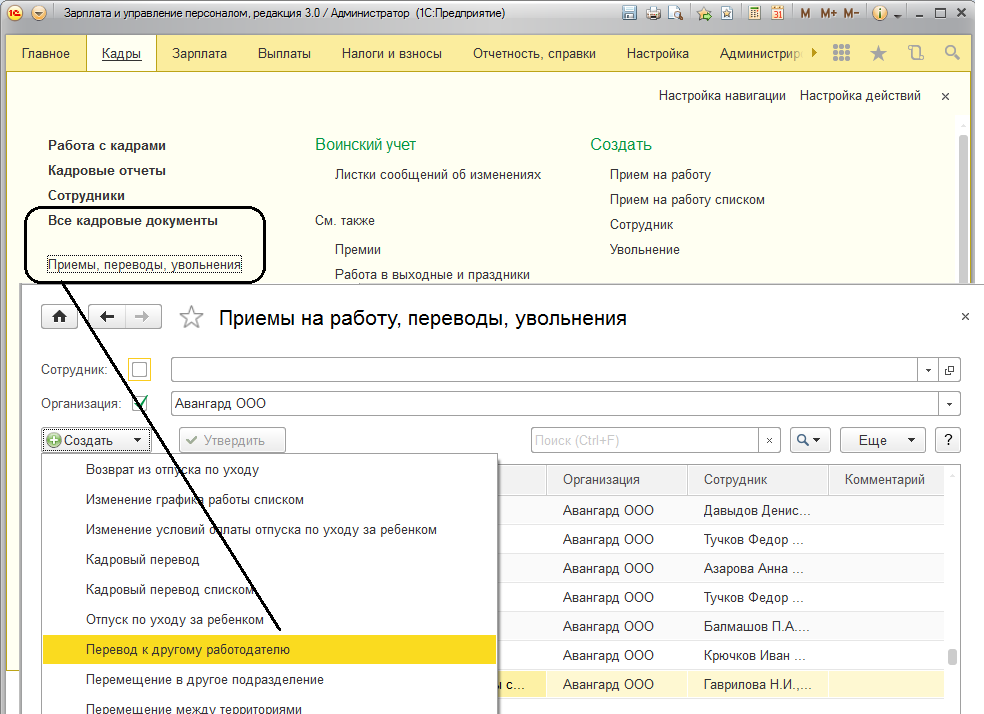Choose Кадровый перевод from the menu
The image size is (984, 714).
click(x=143, y=560)
